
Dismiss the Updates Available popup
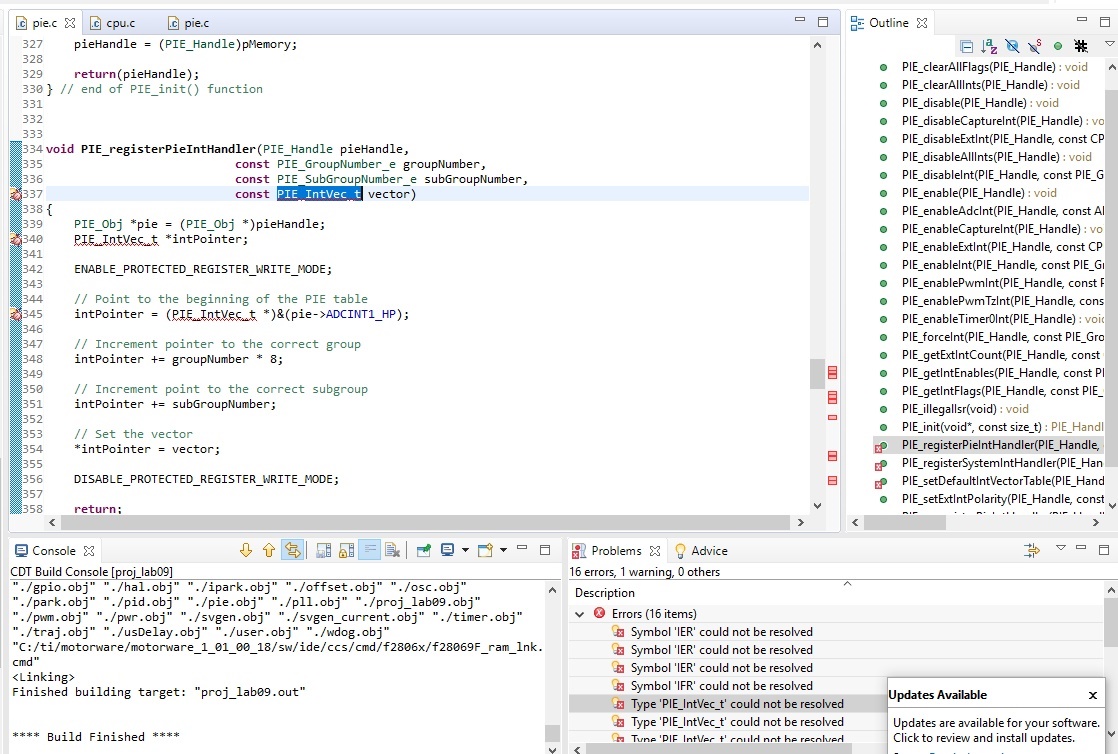coord(1091,694)
